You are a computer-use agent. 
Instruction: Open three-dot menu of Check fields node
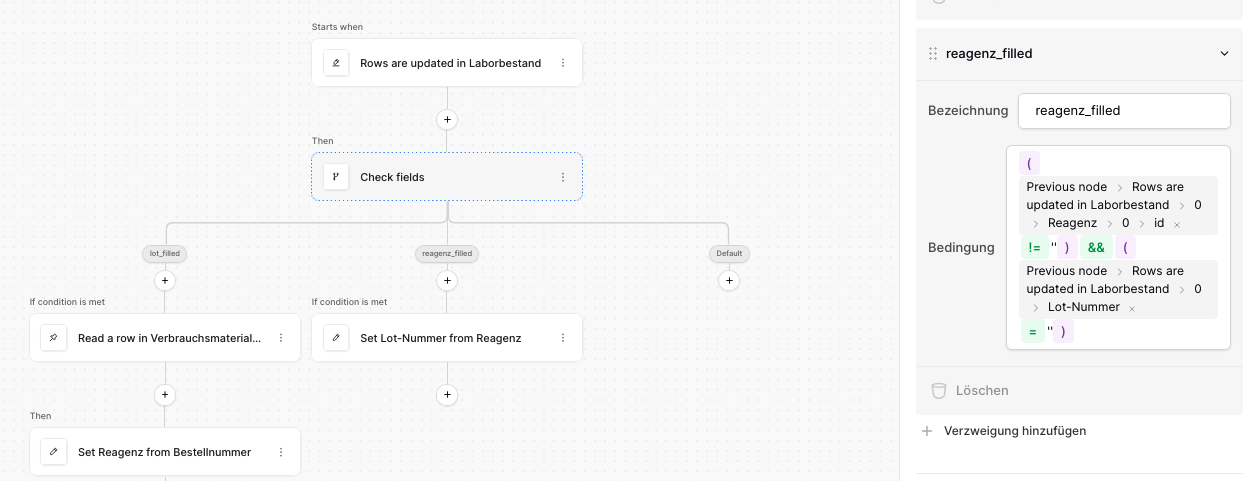click(x=563, y=177)
